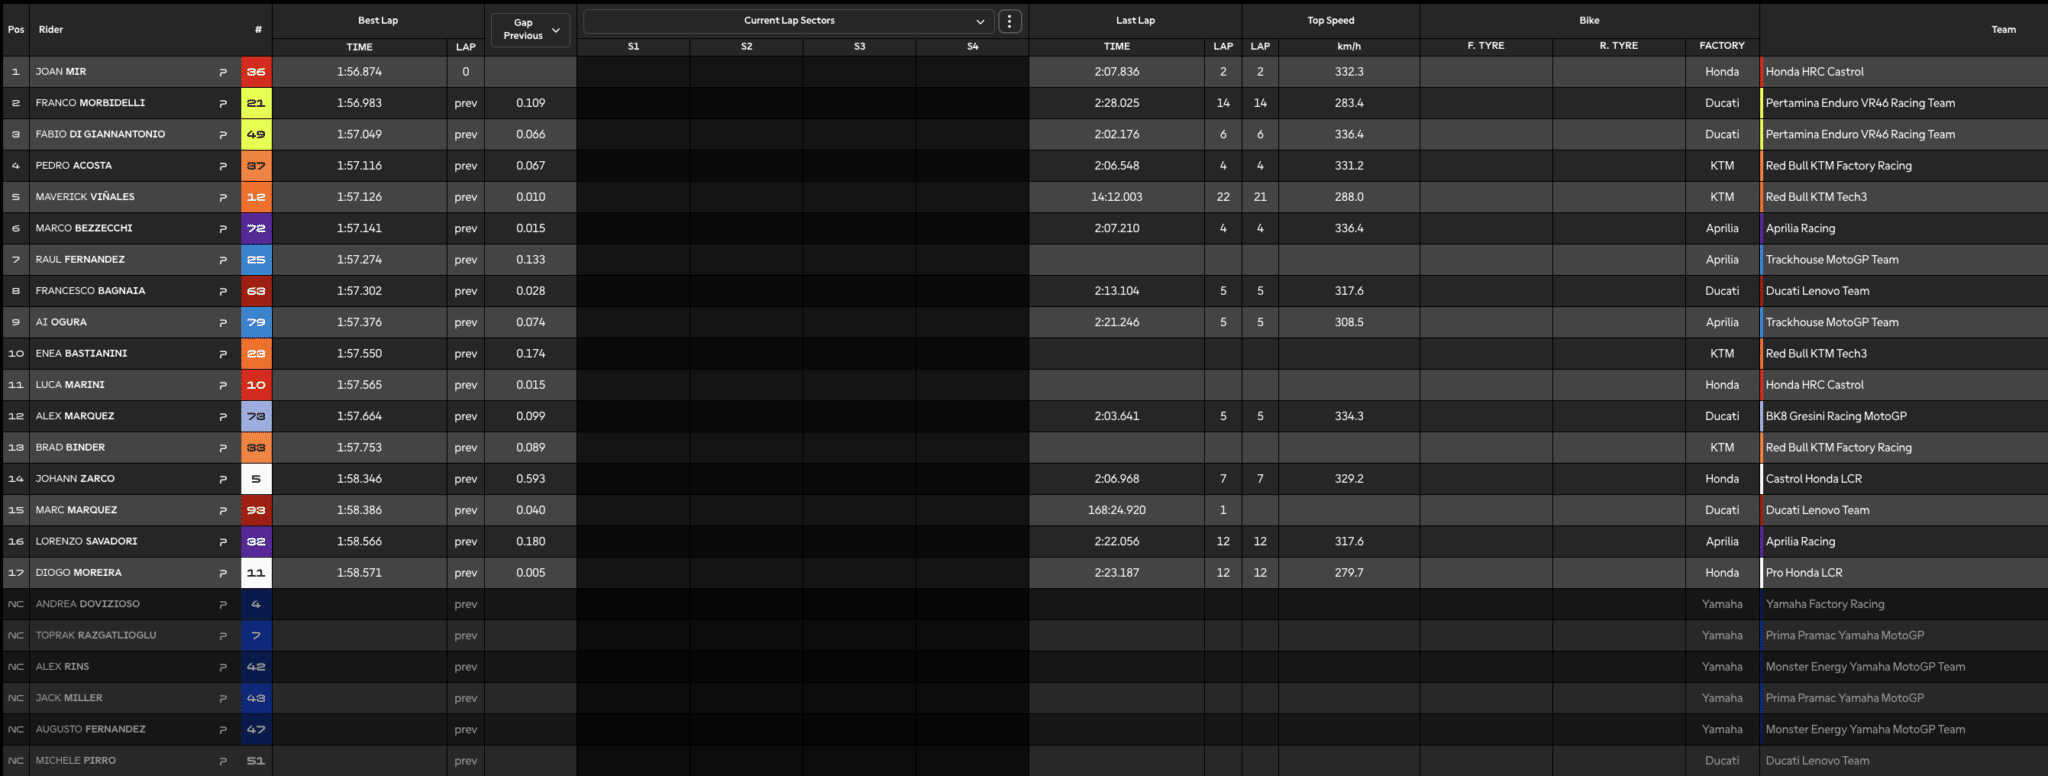Image resolution: width=2048 pixels, height=776 pixels.
Task: Click best lap time 1:56.874
Action: (x=359, y=72)
